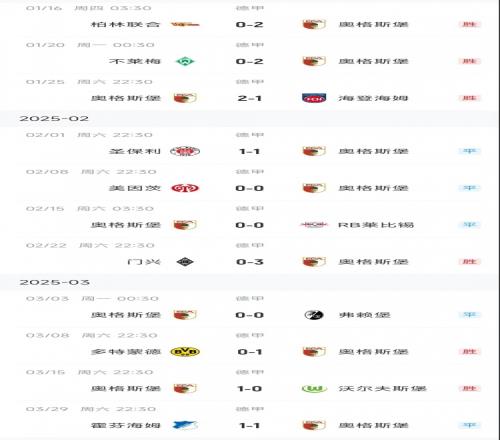Click the 平 badge on 弗赖堡 match

[469, 315]
